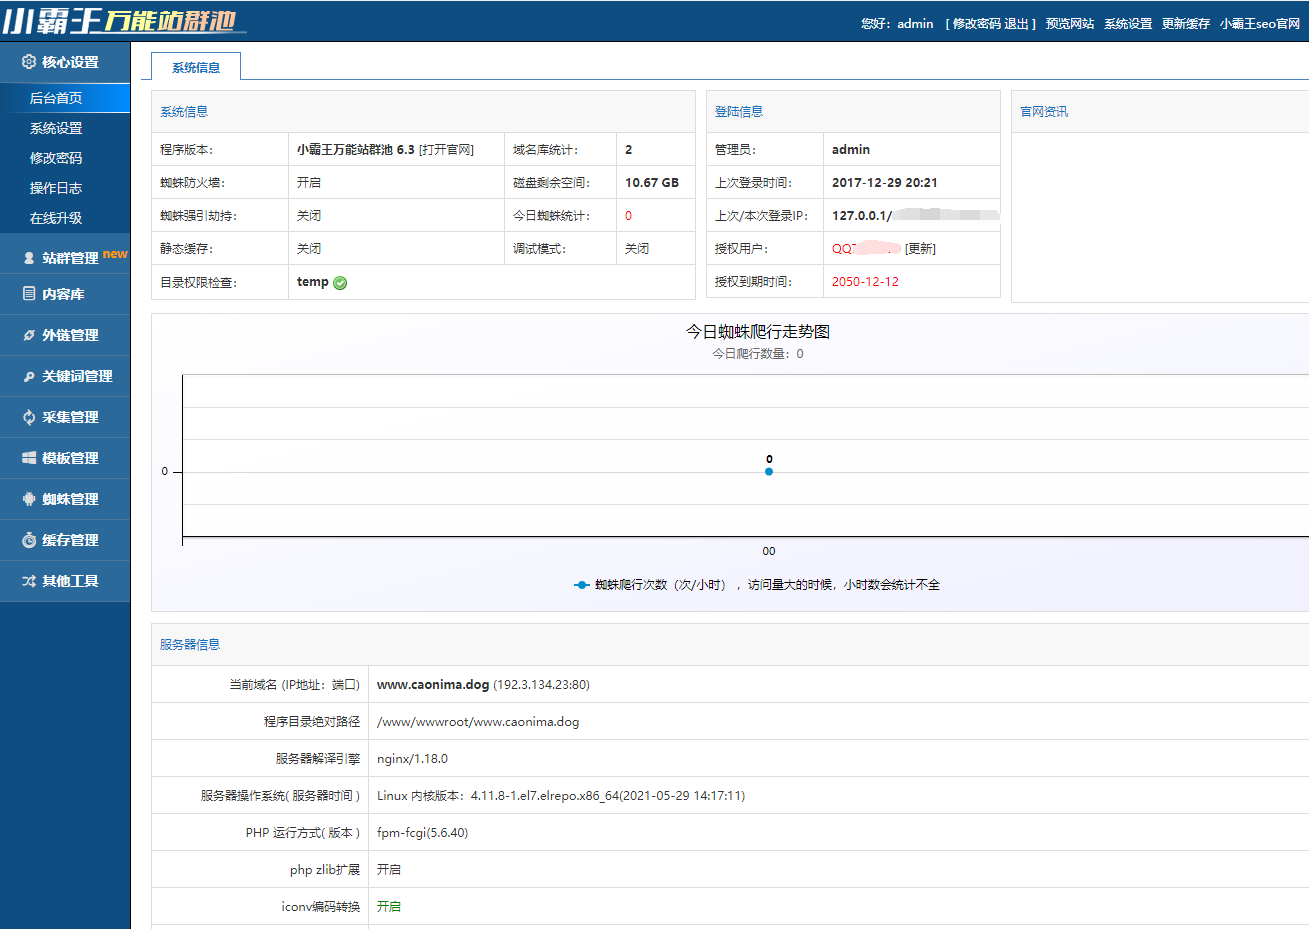Screen dimensions: 1309x929
Task: Click the [更新] link beside 授权用户
Action: [x=920, y=249]
